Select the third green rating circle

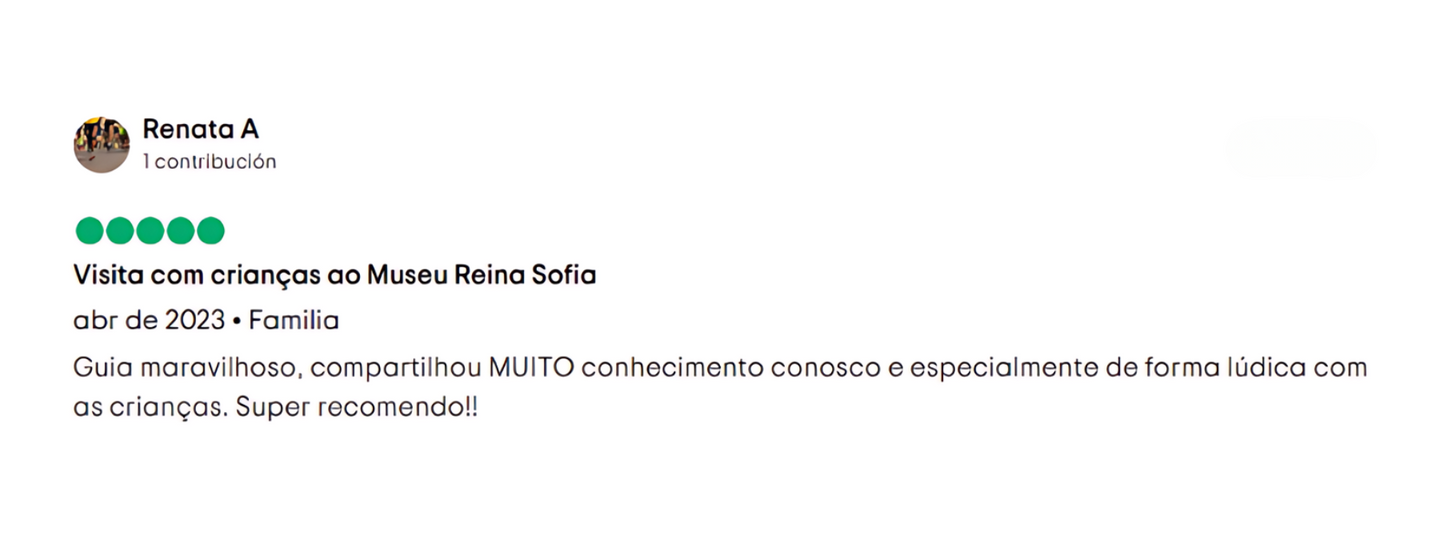pos(149,231)
